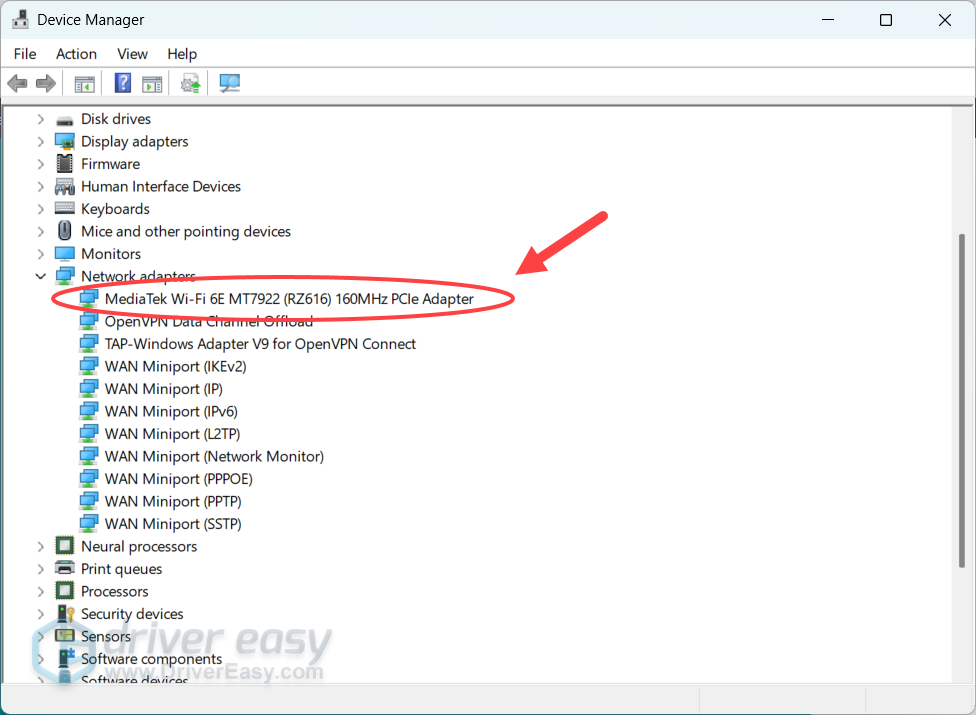
Task: Expand the Human Interface Devices node
Action: (x=40, y=186)
